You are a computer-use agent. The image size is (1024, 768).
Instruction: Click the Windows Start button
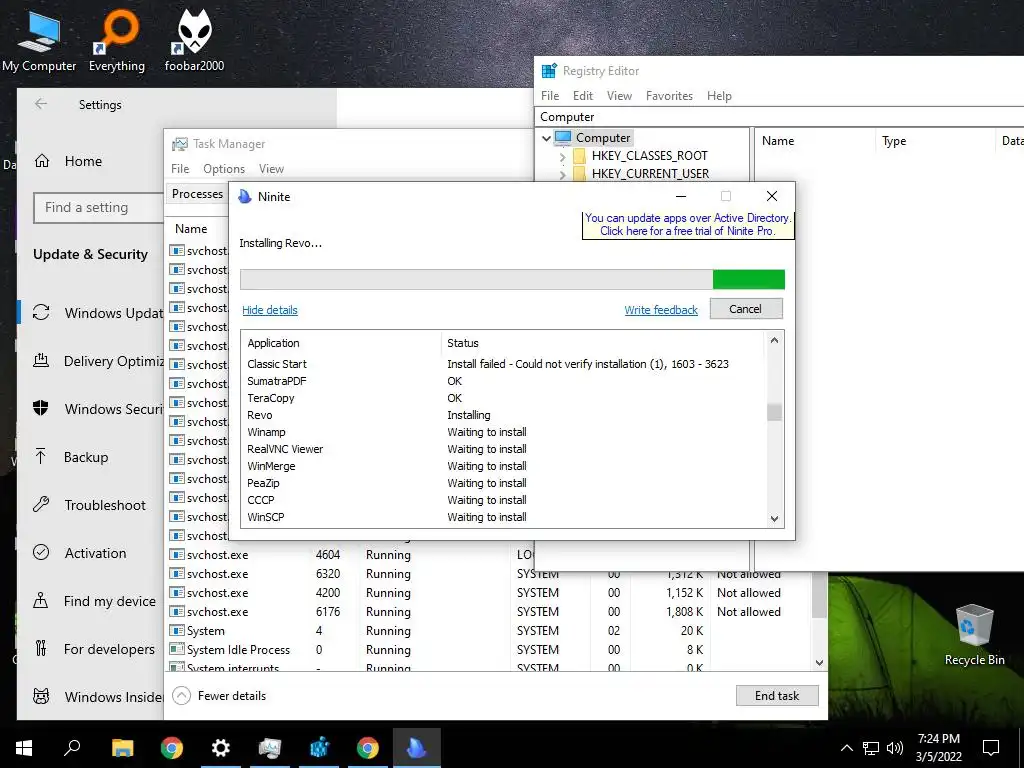24,748
